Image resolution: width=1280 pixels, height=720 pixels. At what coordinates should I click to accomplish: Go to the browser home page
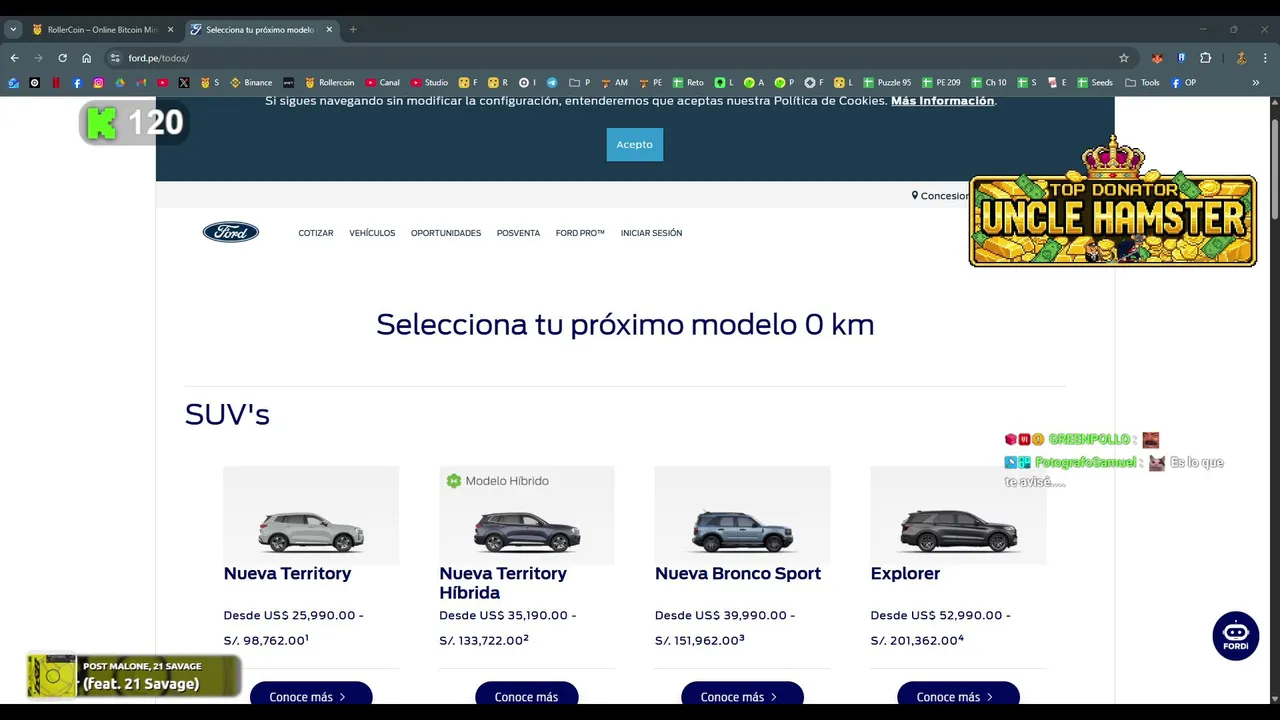point(86,58)
